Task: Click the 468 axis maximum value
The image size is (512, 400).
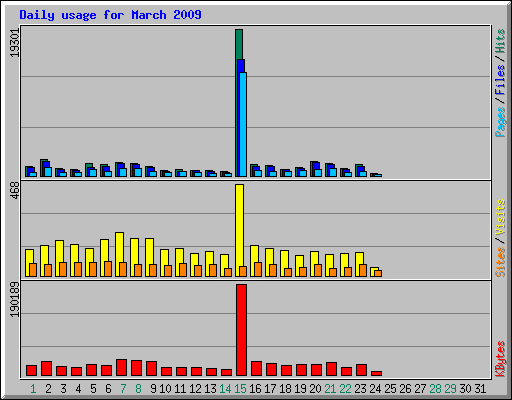Action: pos(15,191)
